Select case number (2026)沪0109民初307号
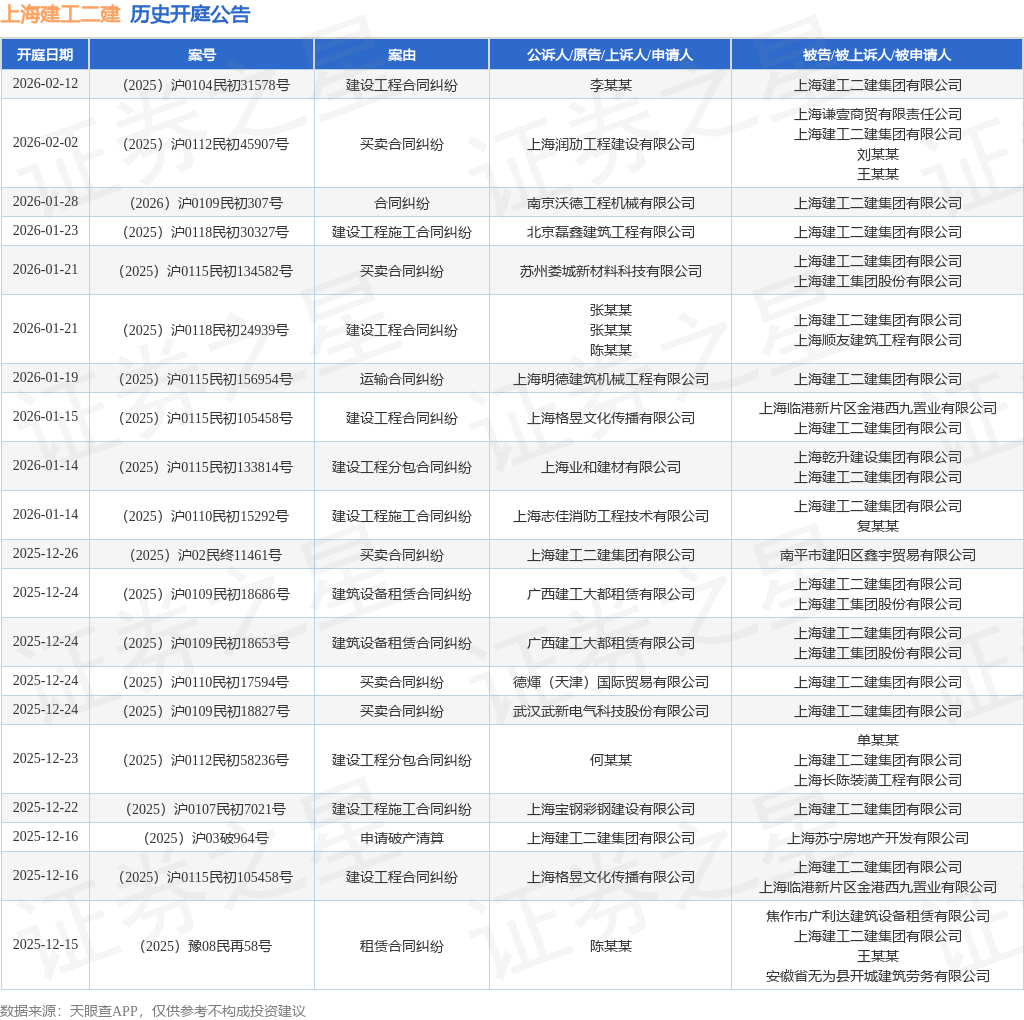 click(x=206, y=203)
